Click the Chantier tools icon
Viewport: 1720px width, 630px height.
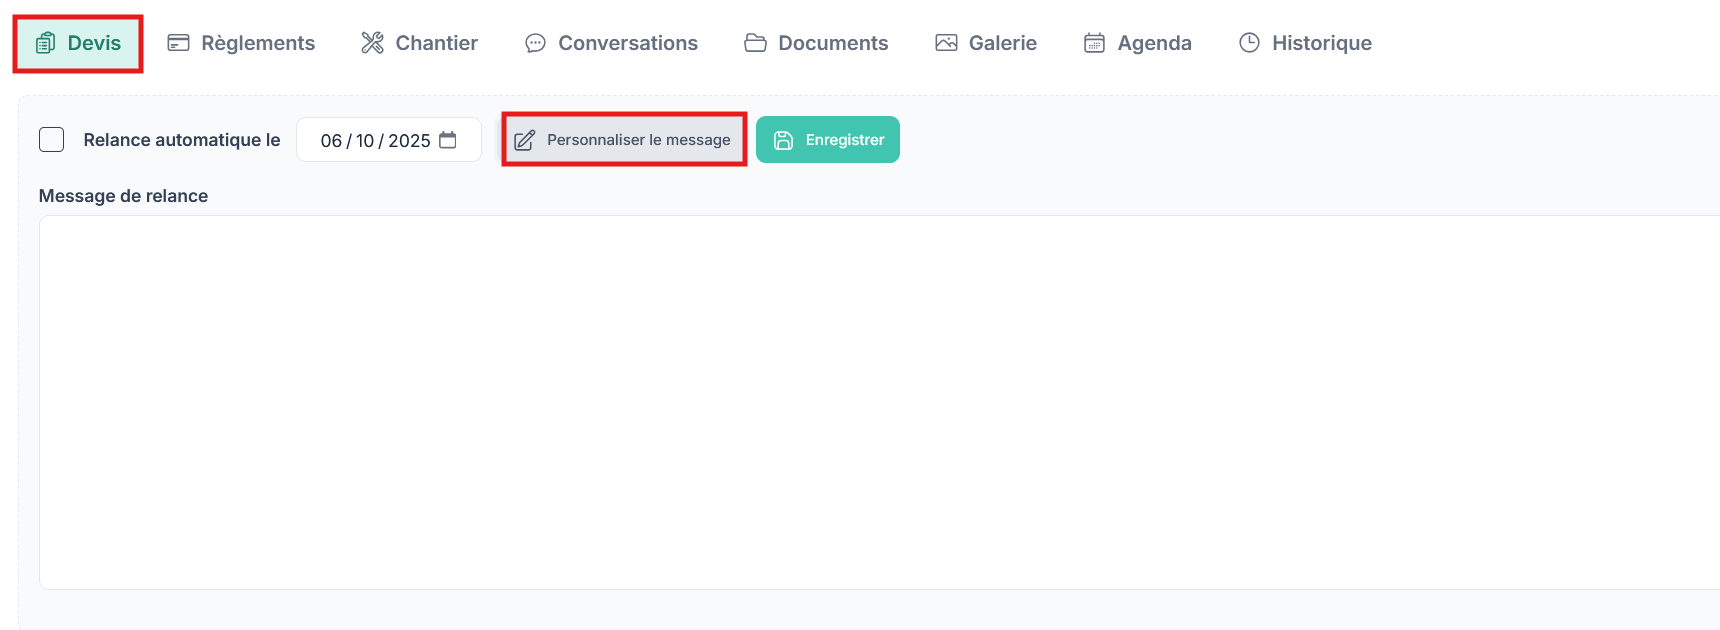(372, 43)
